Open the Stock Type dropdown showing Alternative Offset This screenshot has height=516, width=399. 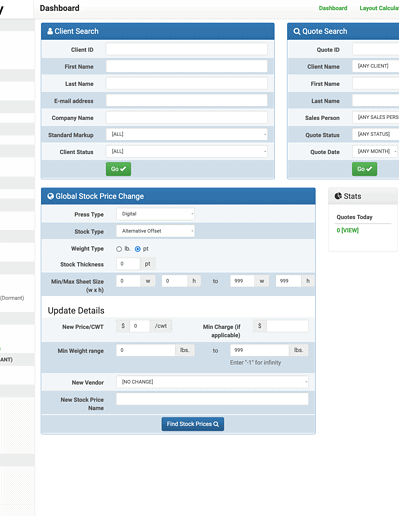pyautogui.click(x=155, y=231)
